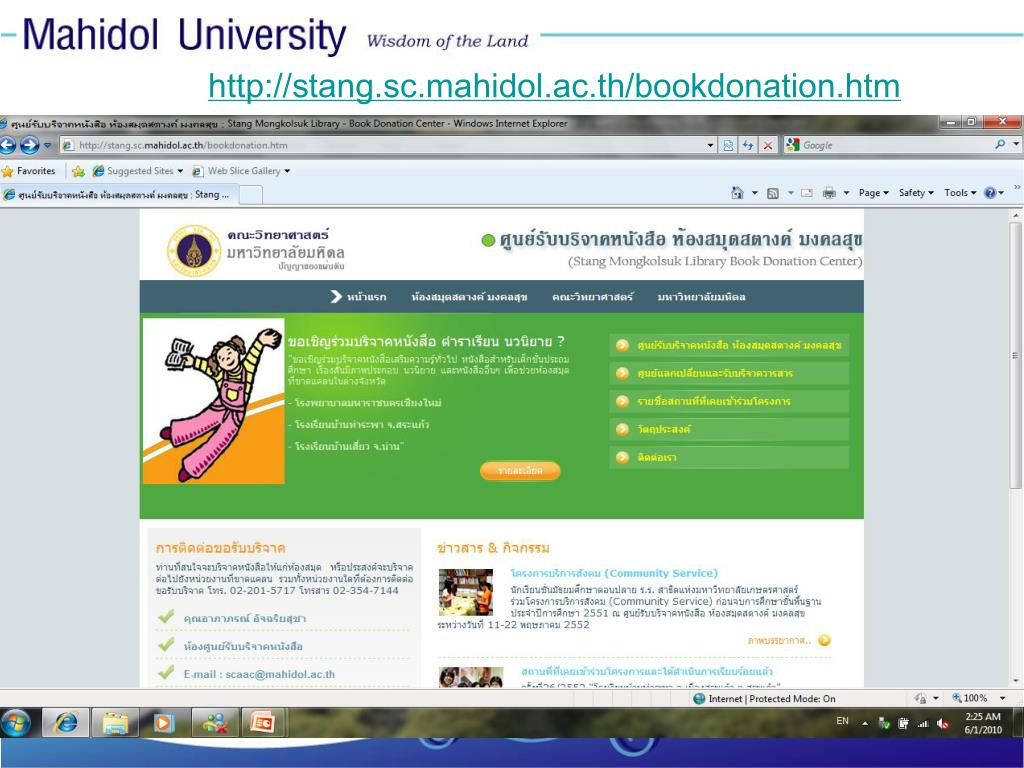Open PowerPoint taskbar icon
Viewport: 1024px width, 768px height.
(263, 723)
